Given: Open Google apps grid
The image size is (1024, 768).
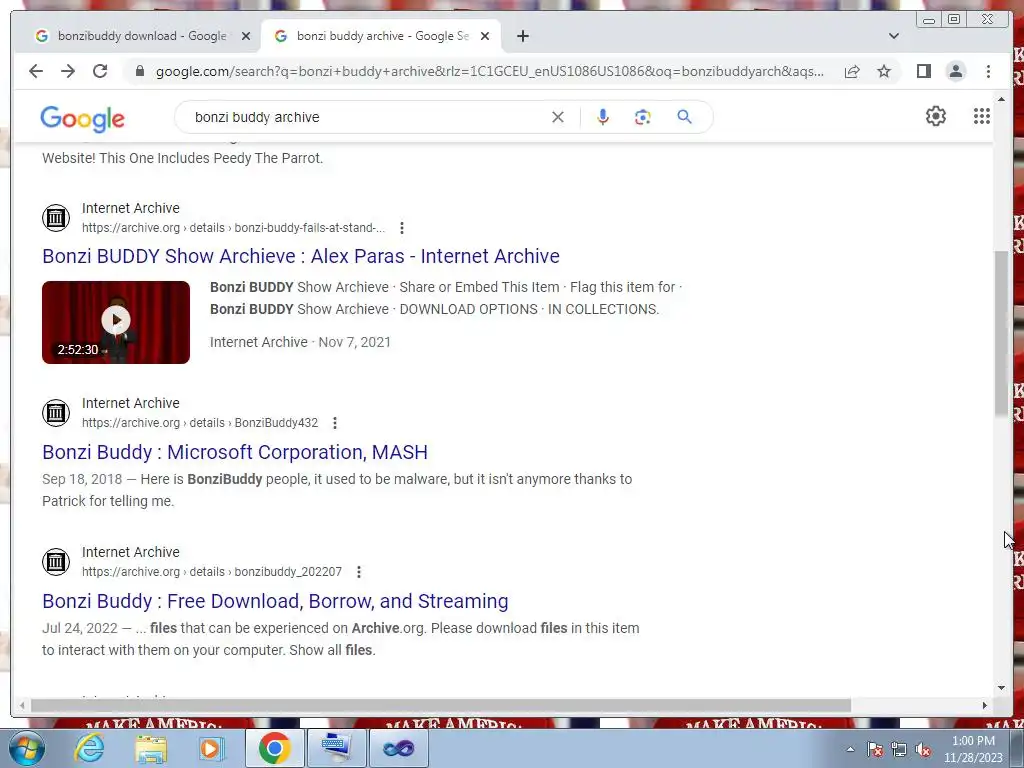Looking at the screenshot, I should click(x=982, y=116).
